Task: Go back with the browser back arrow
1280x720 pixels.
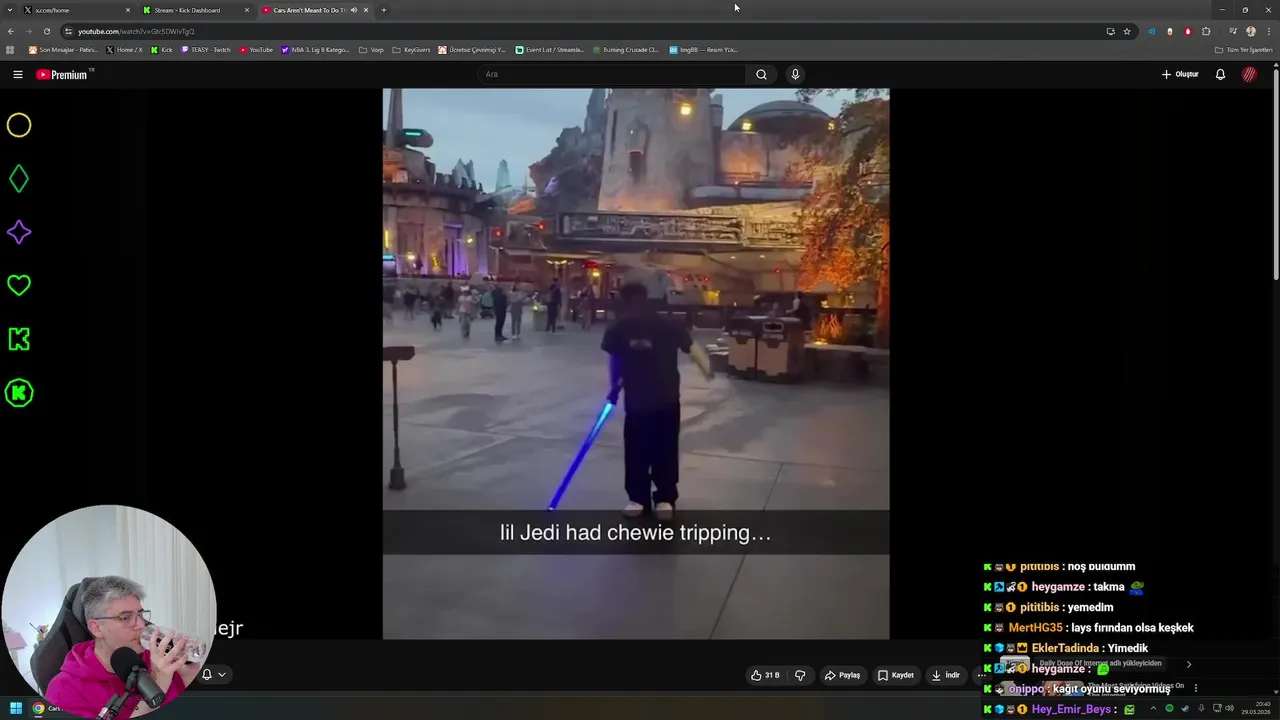Action: [x=11, y=31]
